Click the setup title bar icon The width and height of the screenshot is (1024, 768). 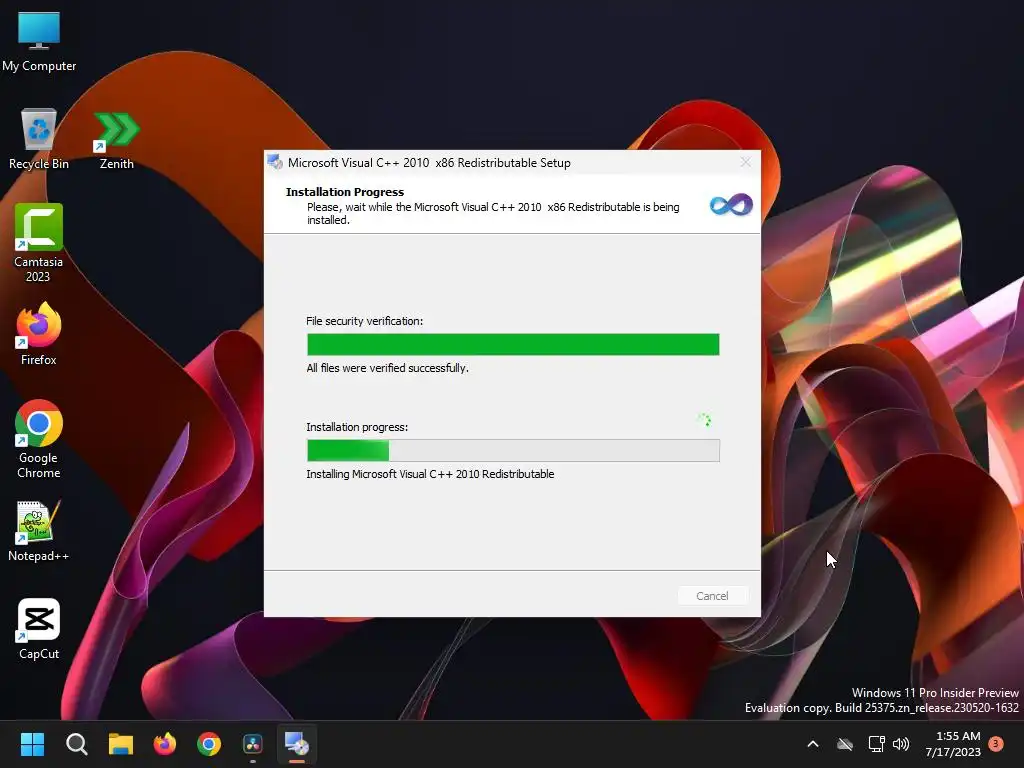tap(275, 162)
